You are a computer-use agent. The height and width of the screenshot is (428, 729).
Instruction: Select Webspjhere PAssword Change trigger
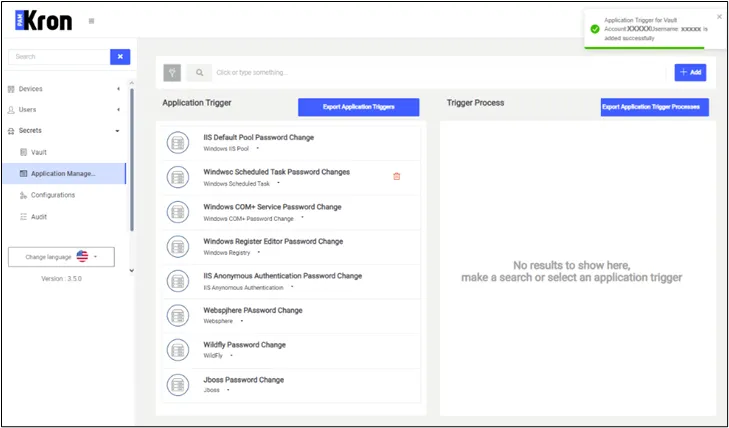(x=292, y=316)
